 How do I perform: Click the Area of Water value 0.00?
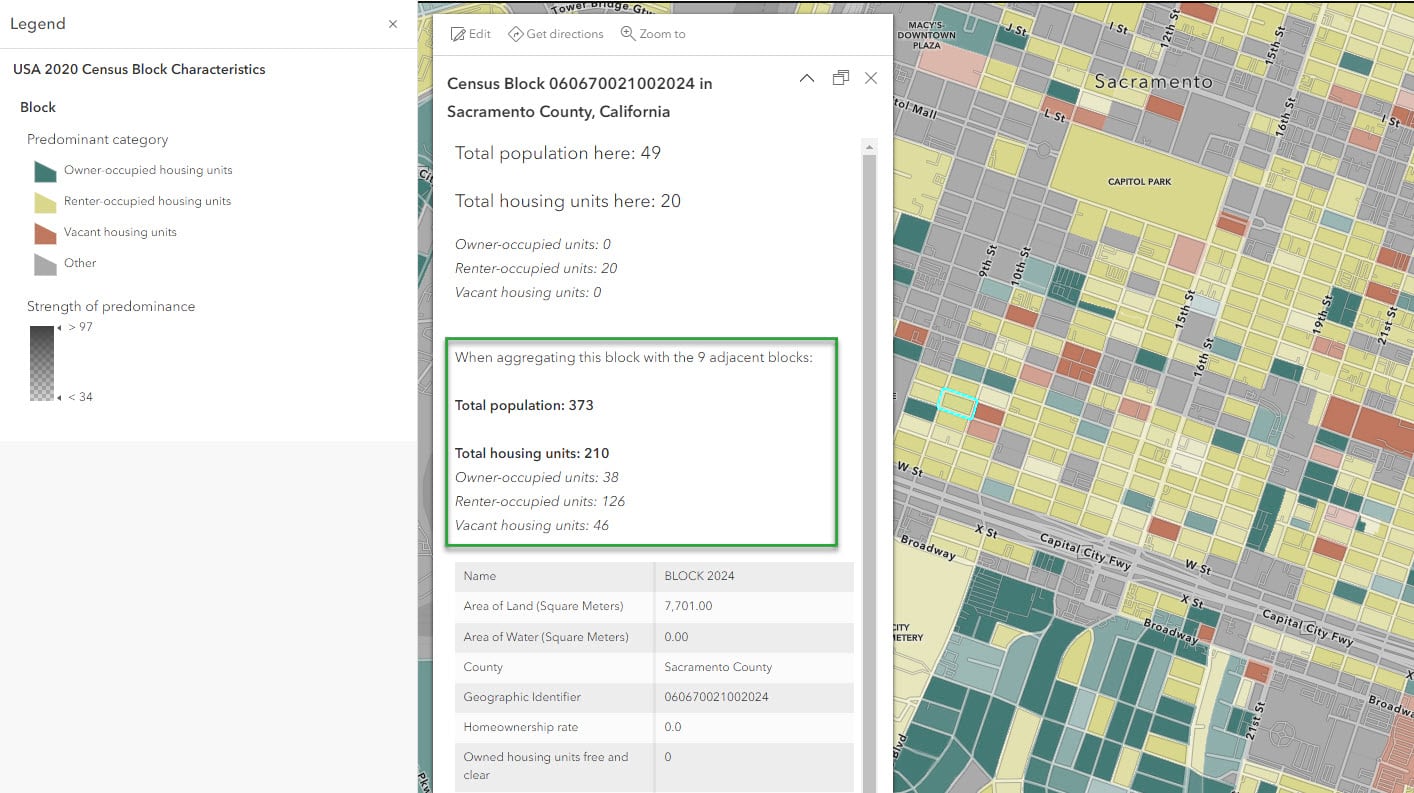click(x=755, y=637)
